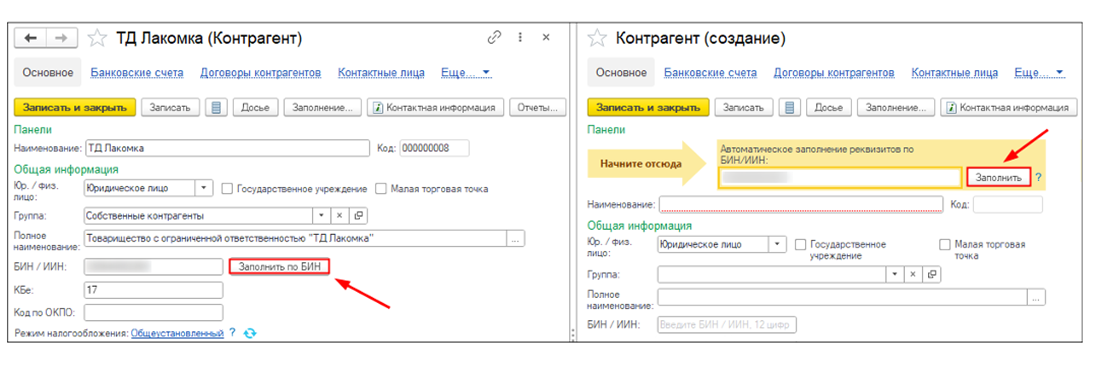Click Записать button in creation window
Screen dimensions: 1104x368
[744, 108]
